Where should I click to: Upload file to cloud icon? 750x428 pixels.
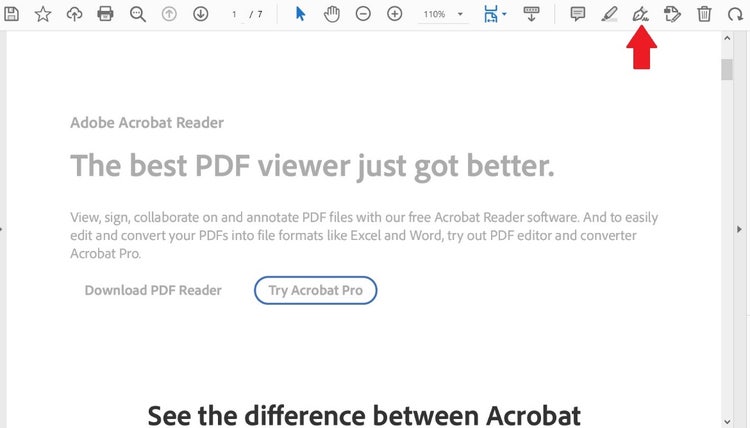tap(74, 14)
